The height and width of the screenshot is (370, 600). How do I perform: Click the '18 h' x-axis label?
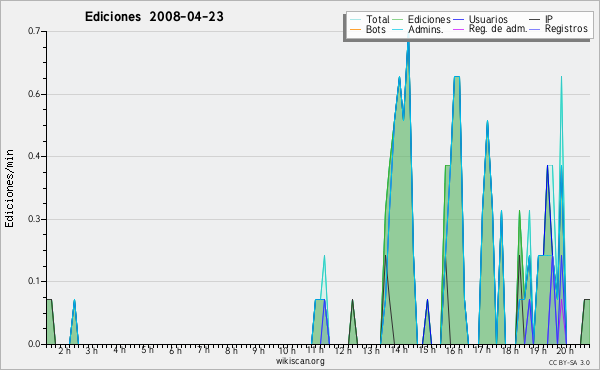coord(510,351)
